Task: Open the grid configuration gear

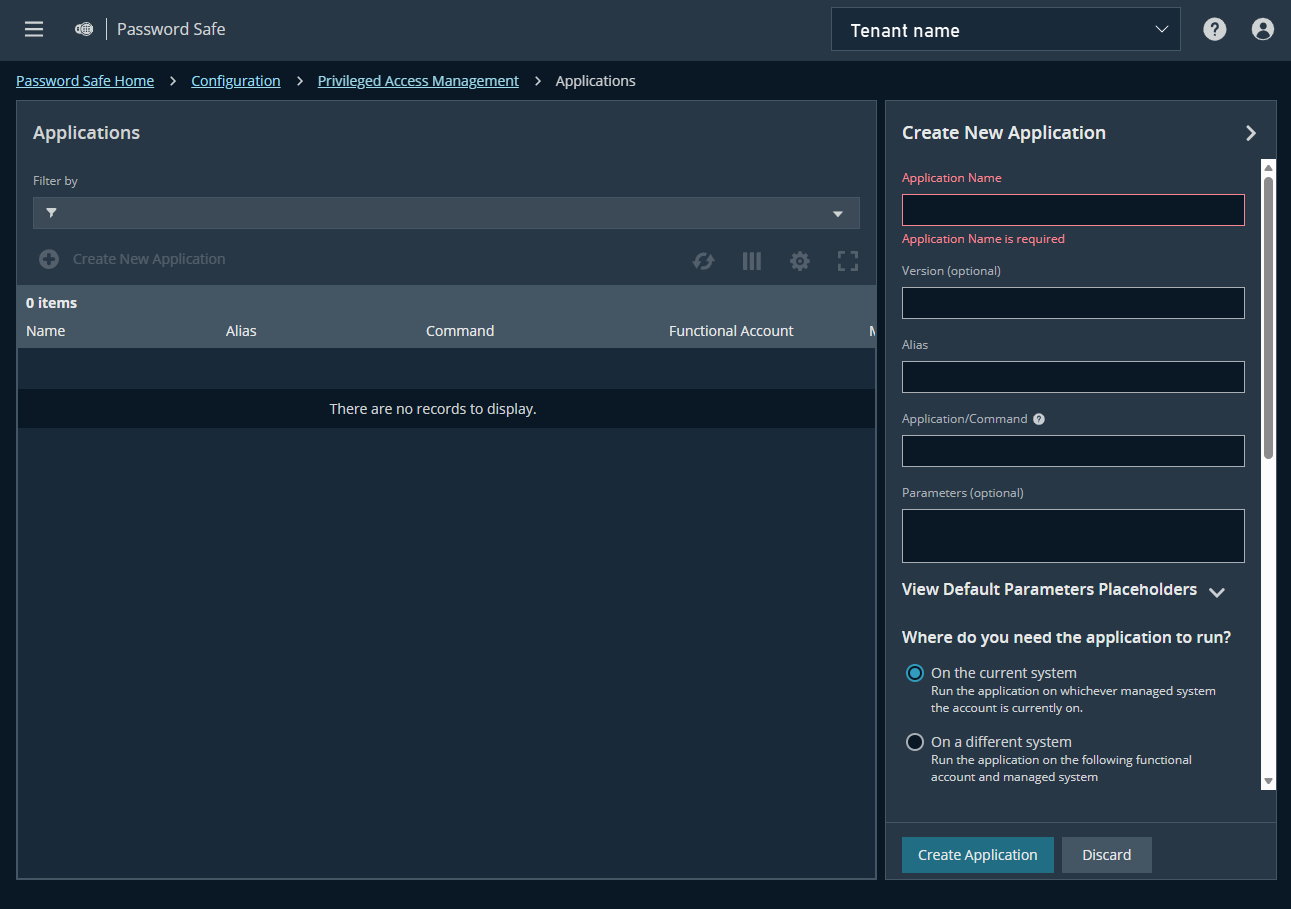Action: (799, 260)
